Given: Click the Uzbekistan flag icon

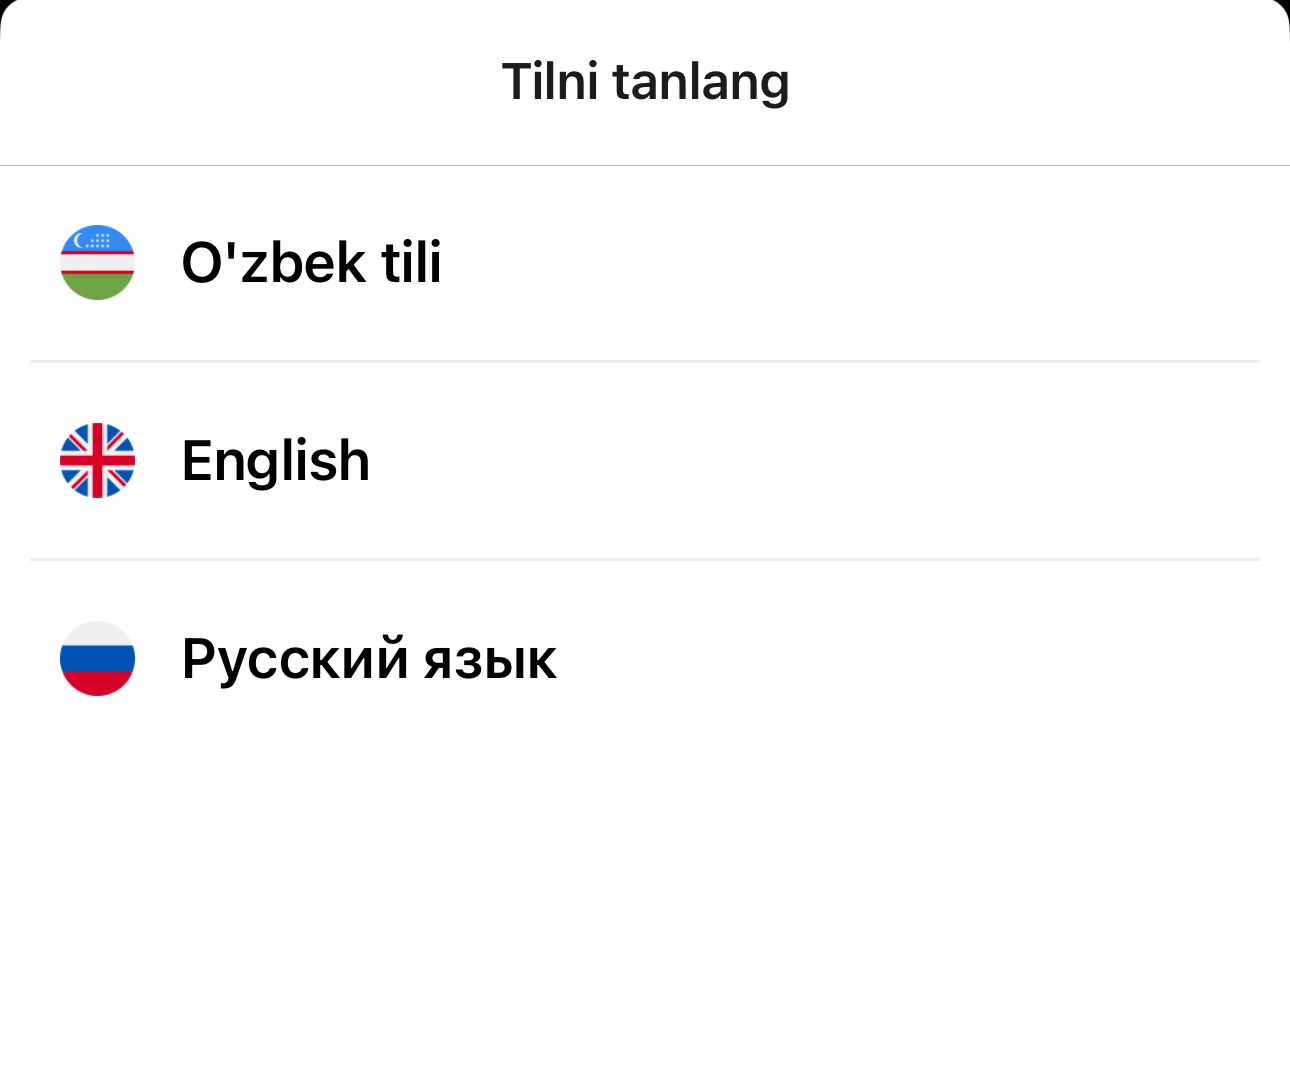Looking at the screenshot, I should click(x=97, y=262).
